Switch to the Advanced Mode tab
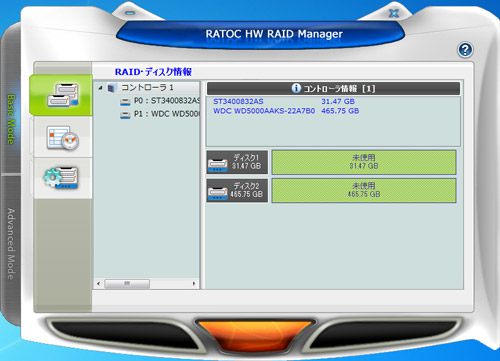The width and height of the screenshot is (500, 361). (11, 244)
